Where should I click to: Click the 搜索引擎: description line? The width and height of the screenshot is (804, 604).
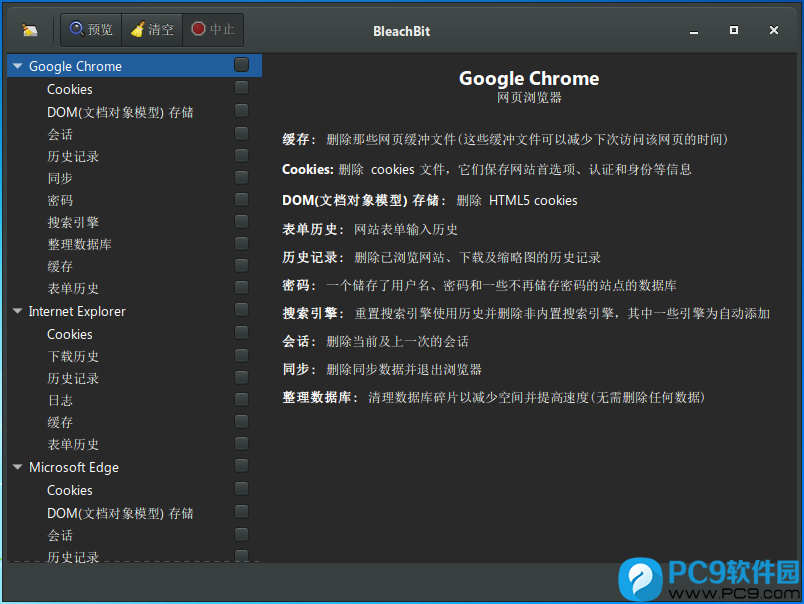coord(526,313)
